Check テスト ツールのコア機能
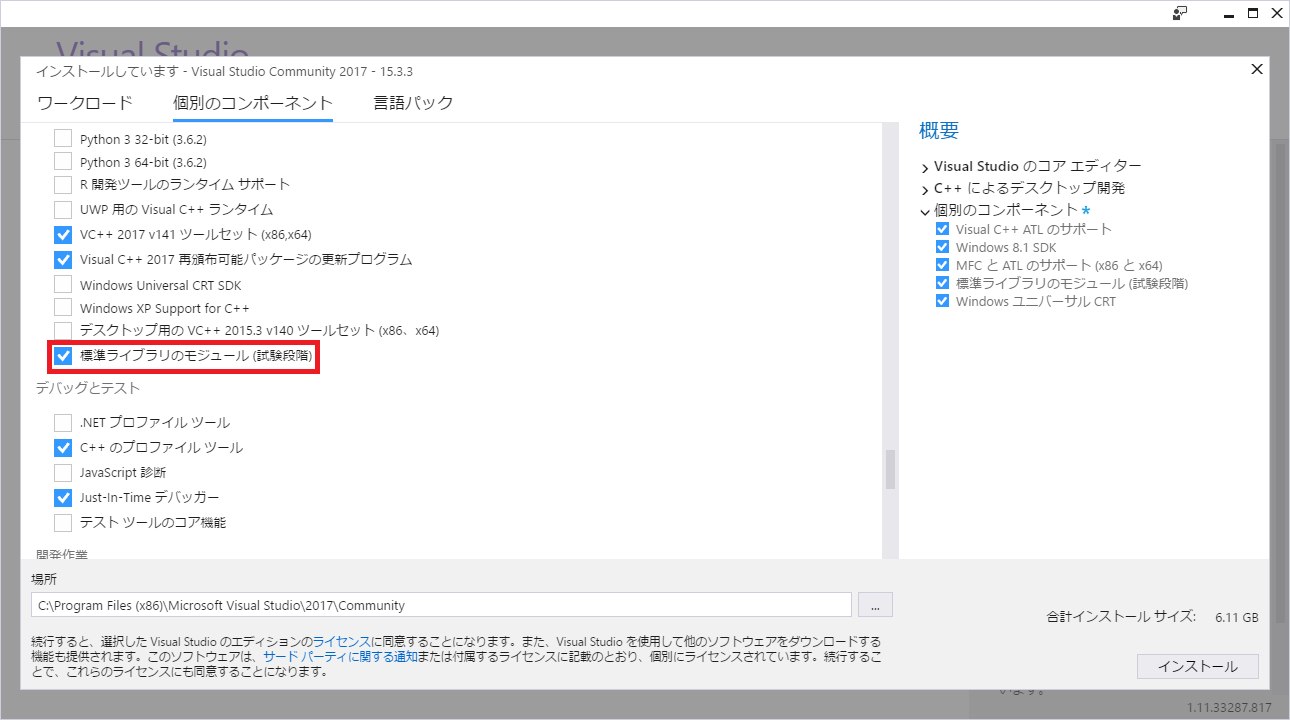Screen dimensions: 1290x720 click(x=63, y=522)
